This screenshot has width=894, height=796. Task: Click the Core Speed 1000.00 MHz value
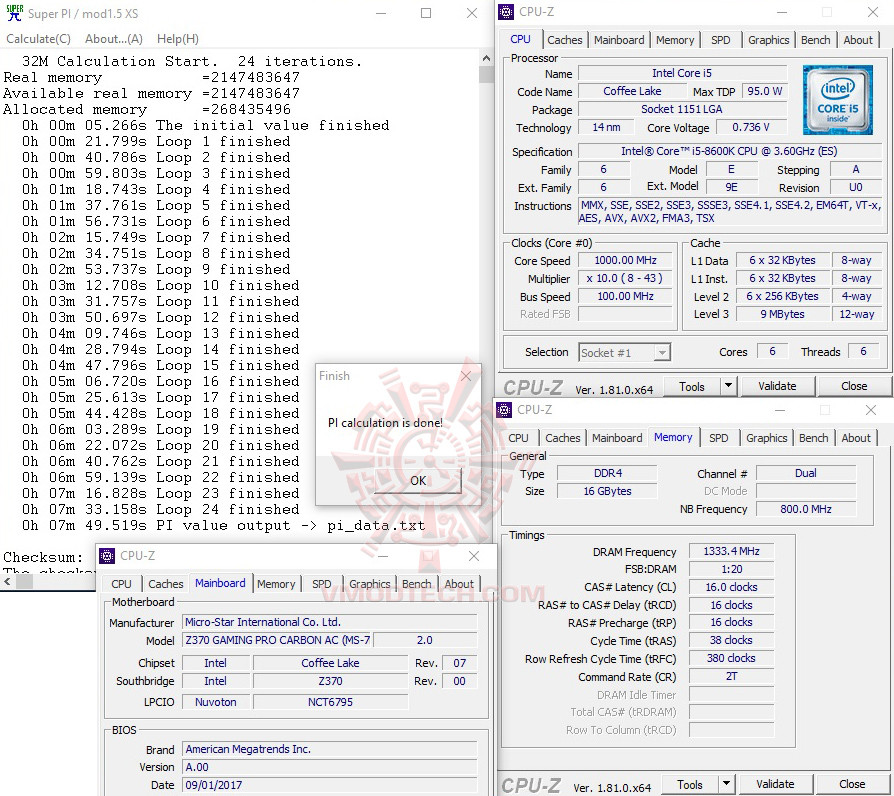625,261
